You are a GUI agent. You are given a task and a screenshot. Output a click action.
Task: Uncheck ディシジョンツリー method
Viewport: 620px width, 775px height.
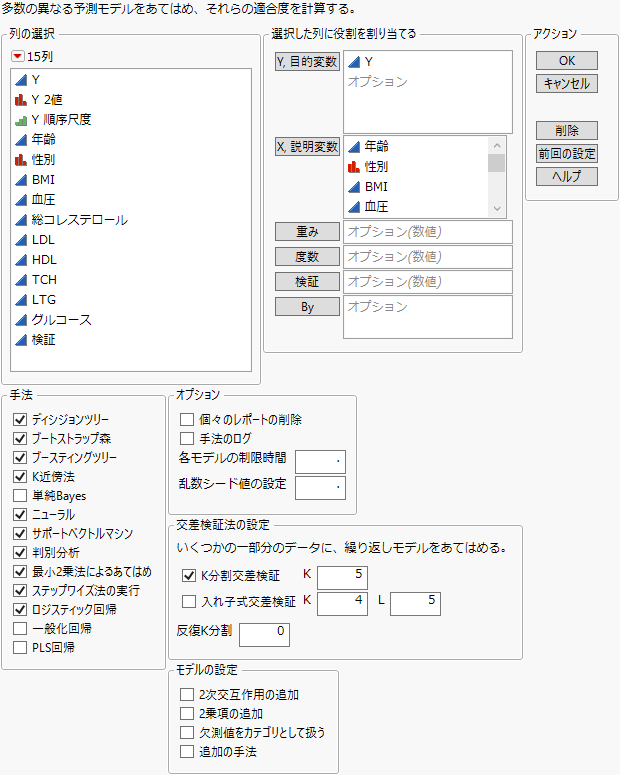(x=20, y=420)
